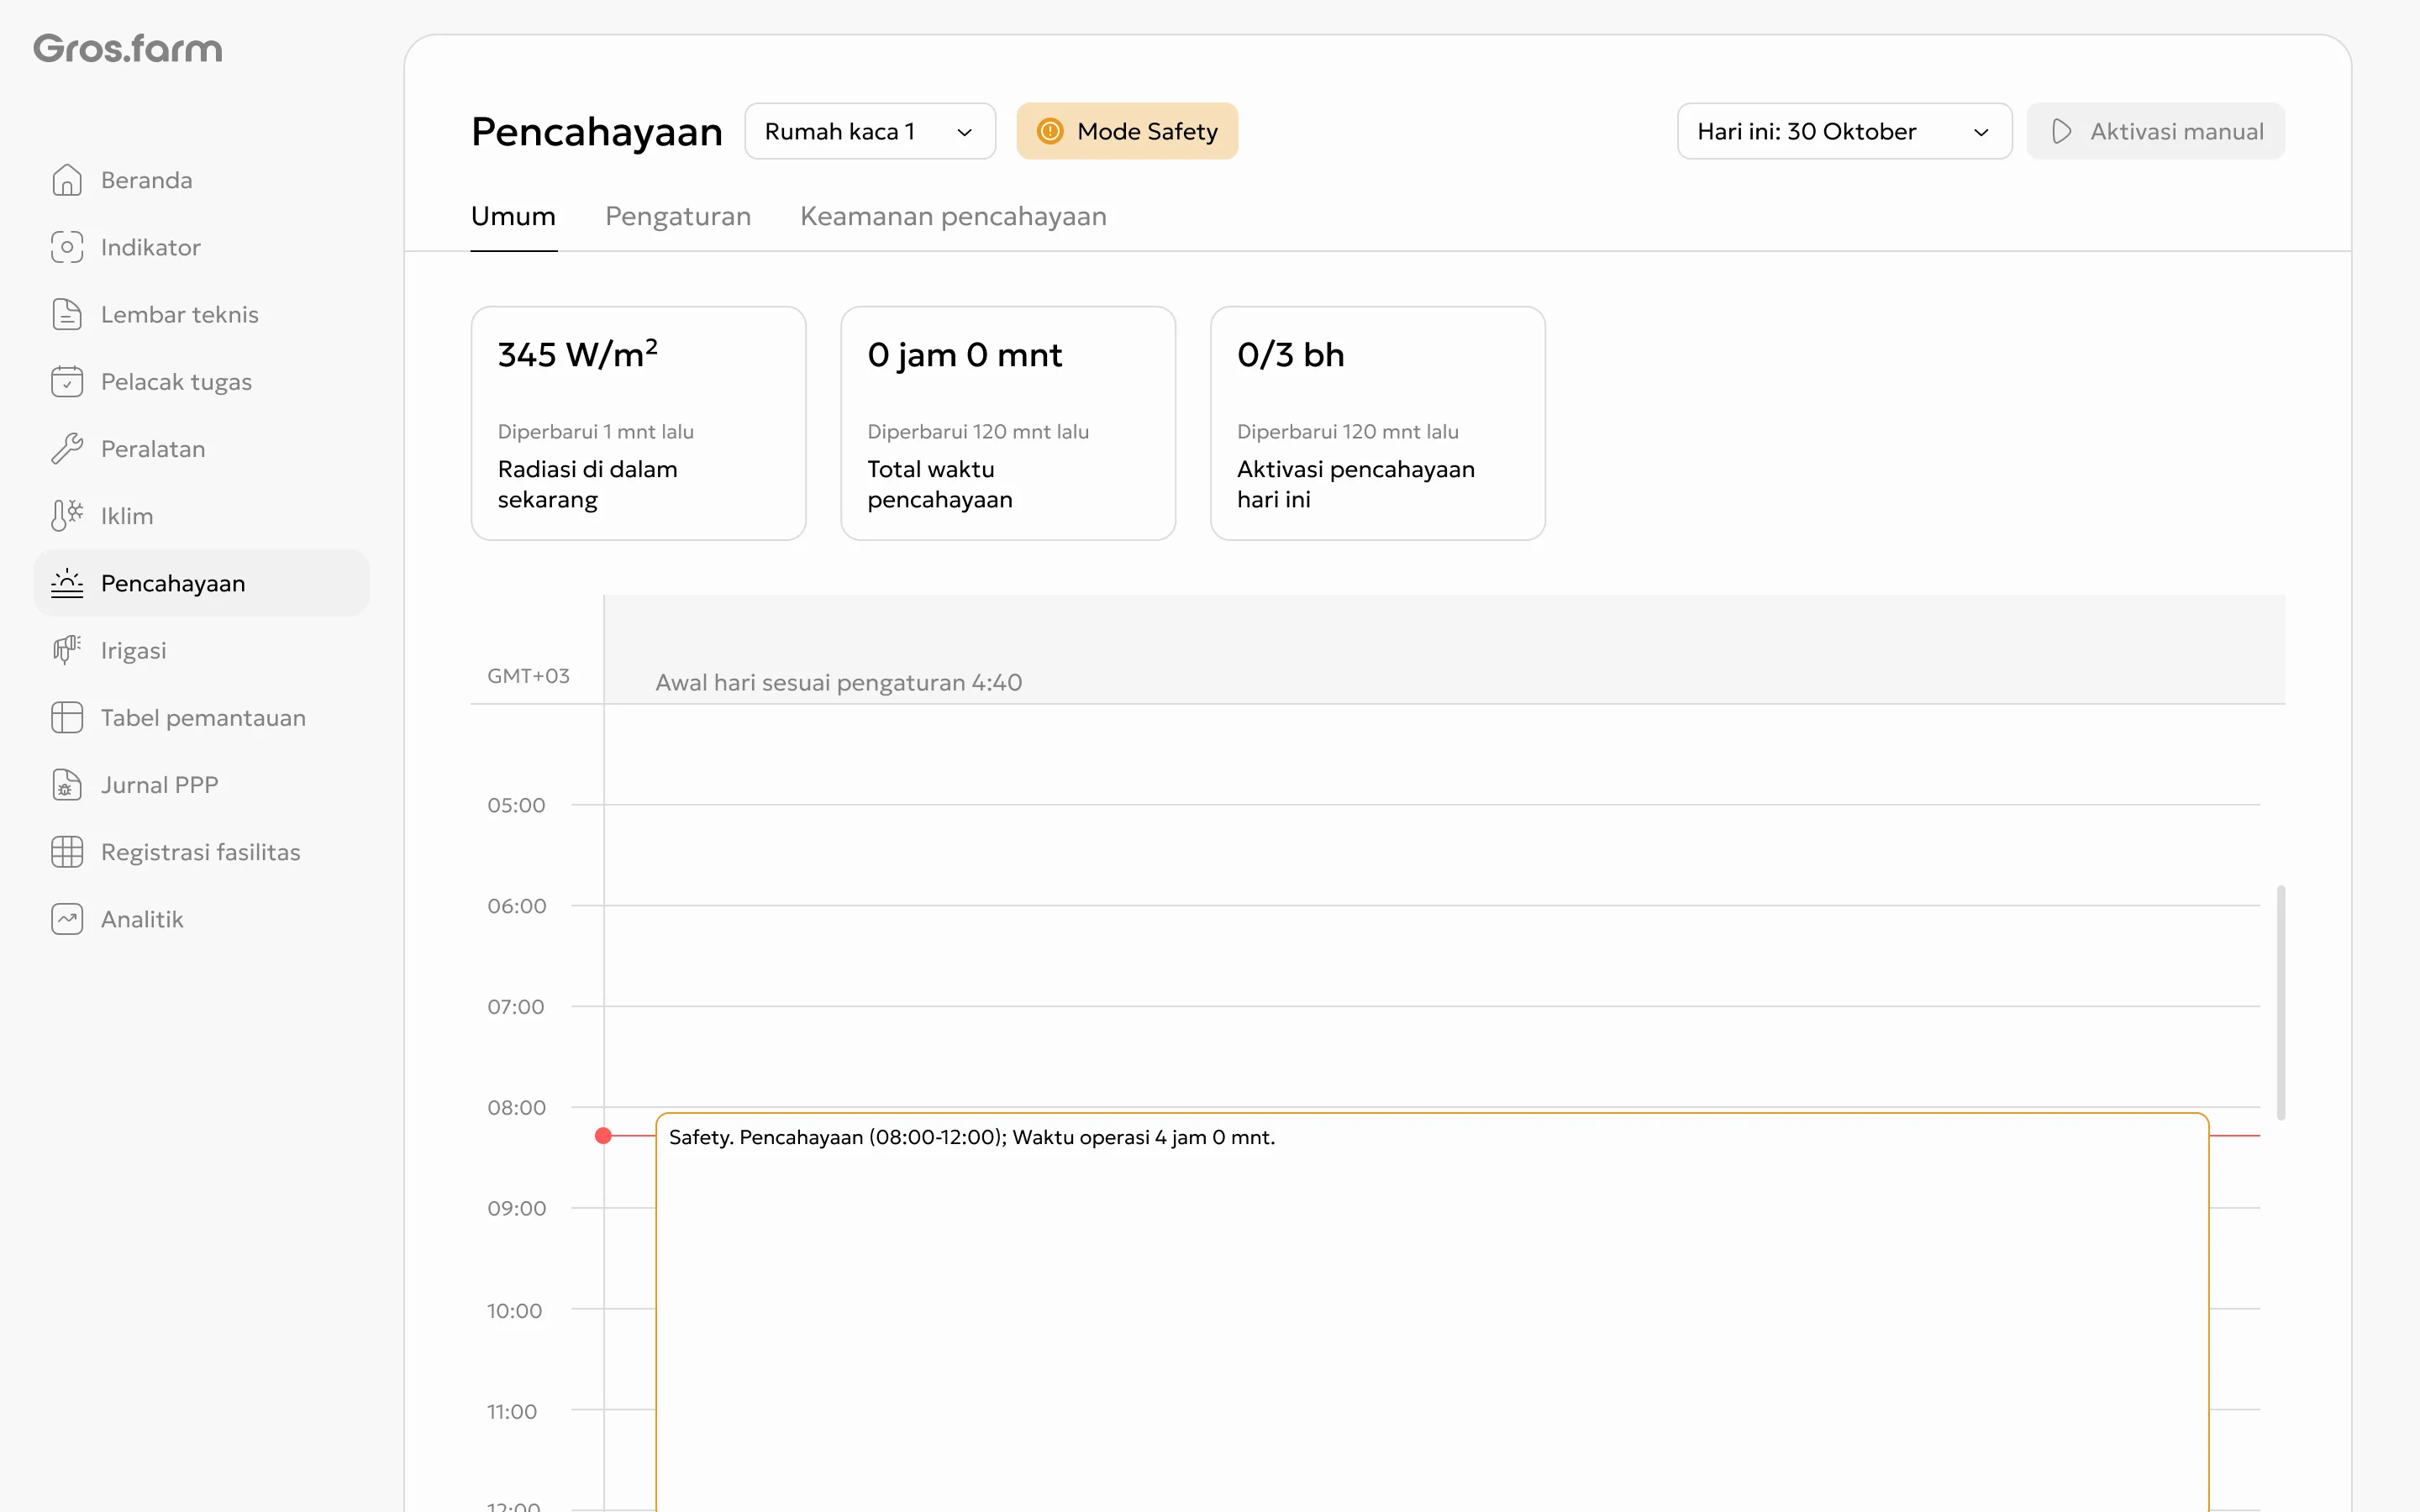The width and height of the screenshot is (2420, 1512).
Task: Switch to the Umum tab
Action: [513, 216]
